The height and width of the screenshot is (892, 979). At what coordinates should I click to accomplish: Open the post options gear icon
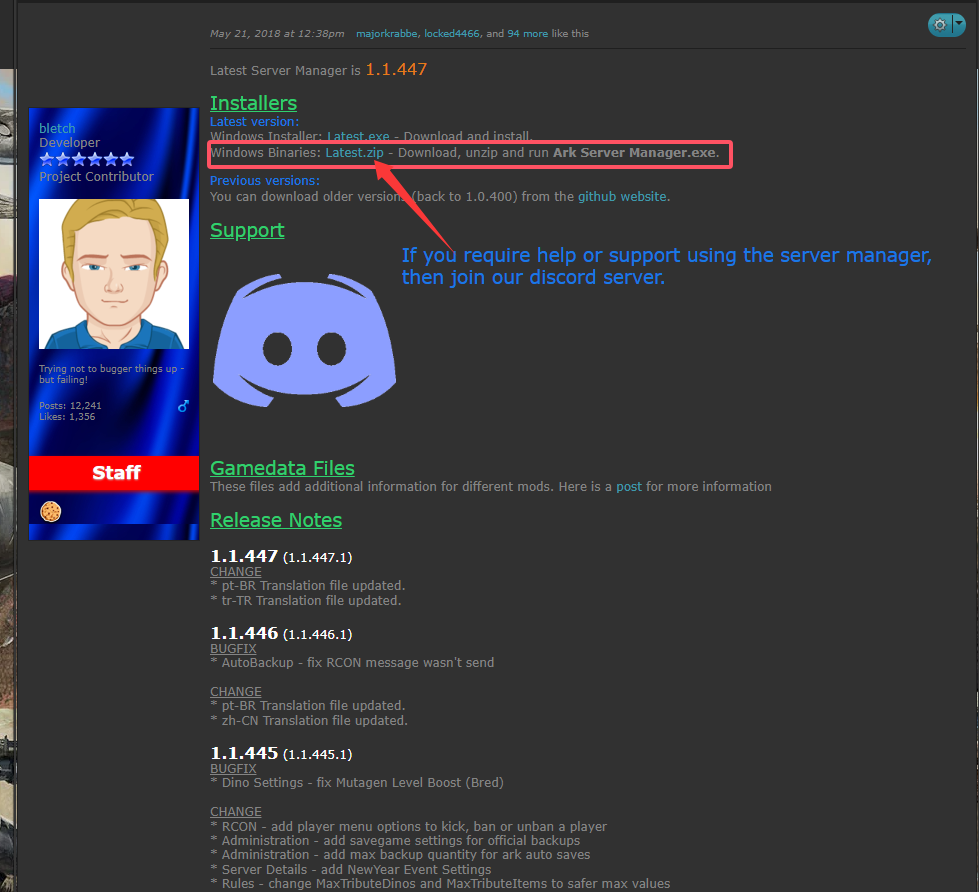(938, 23)
